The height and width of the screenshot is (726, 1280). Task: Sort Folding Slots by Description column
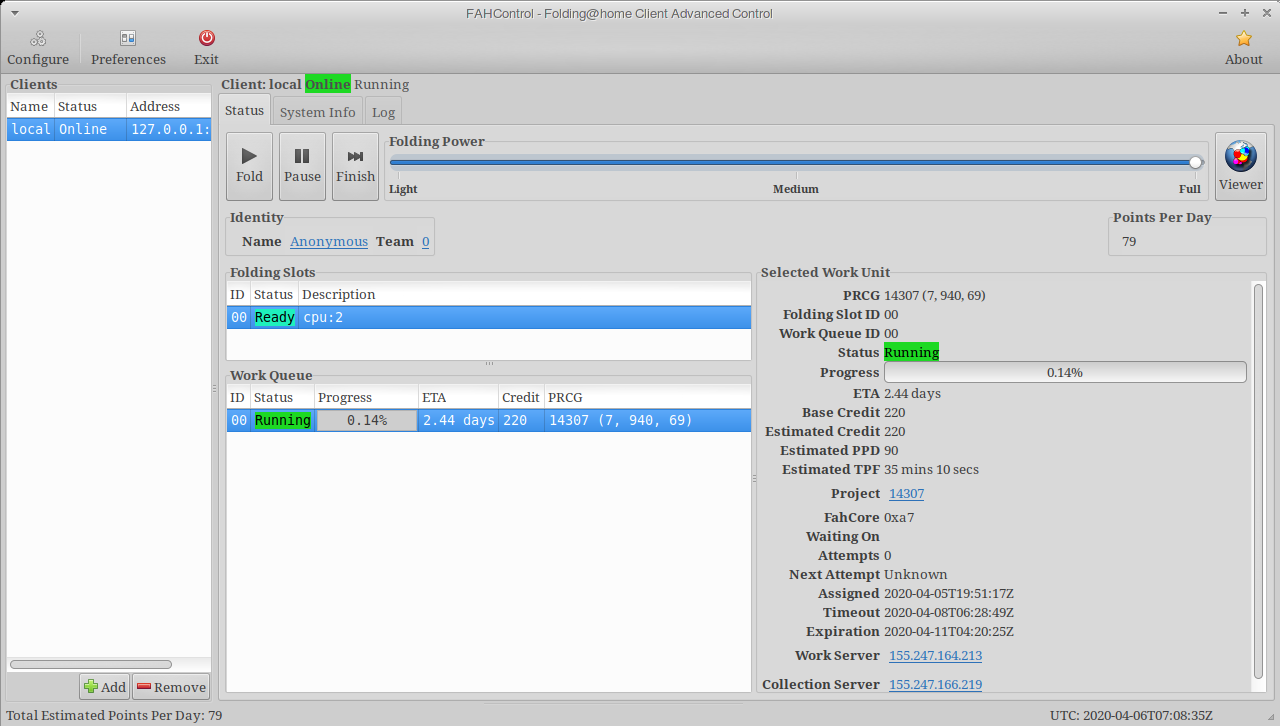[524, 294]
